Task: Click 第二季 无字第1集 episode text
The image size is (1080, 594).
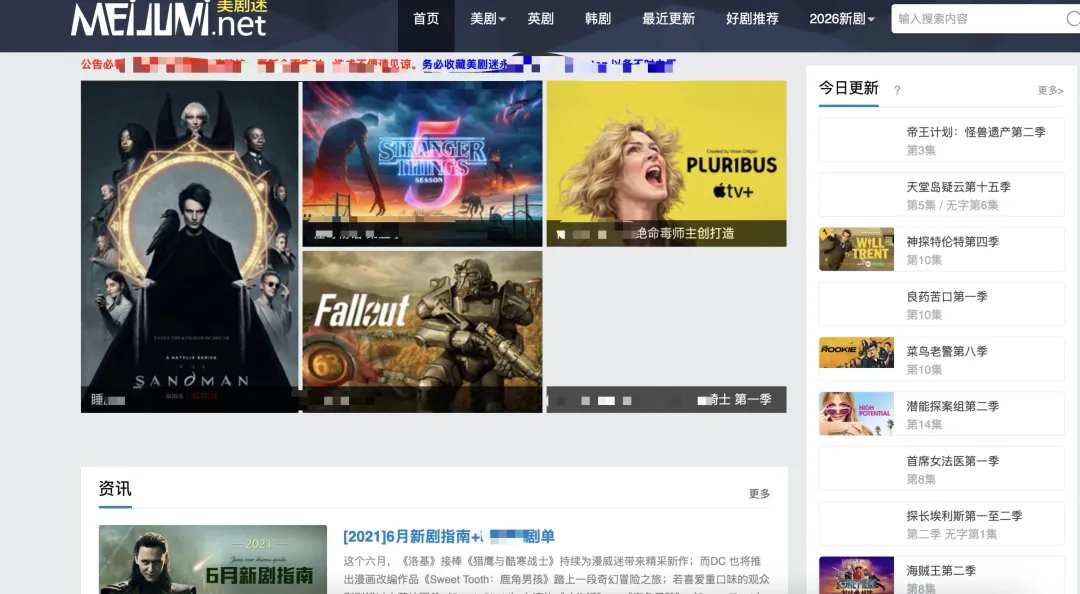Action: [952, 534]
